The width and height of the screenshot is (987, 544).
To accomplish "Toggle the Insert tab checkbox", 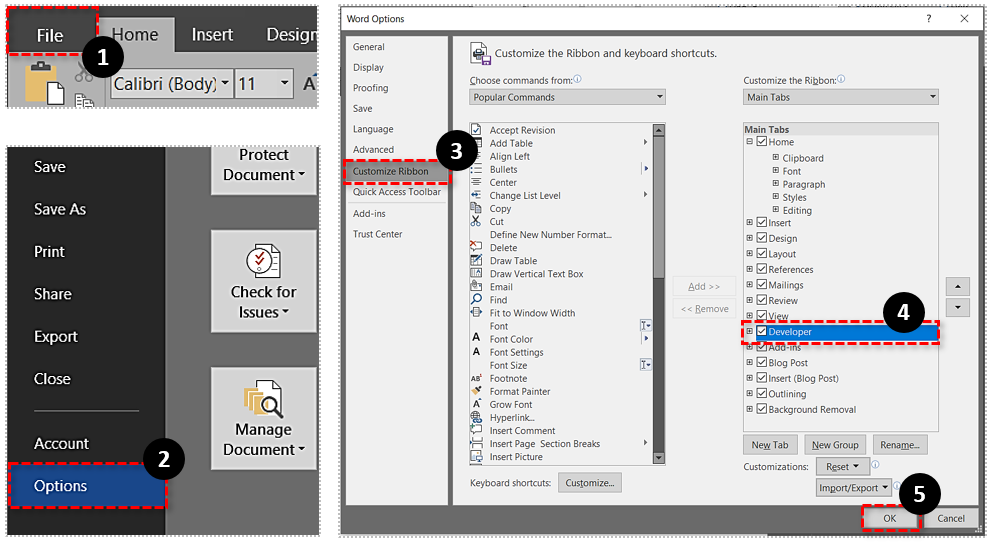I will pyautogui.click(x=762, y=222).
